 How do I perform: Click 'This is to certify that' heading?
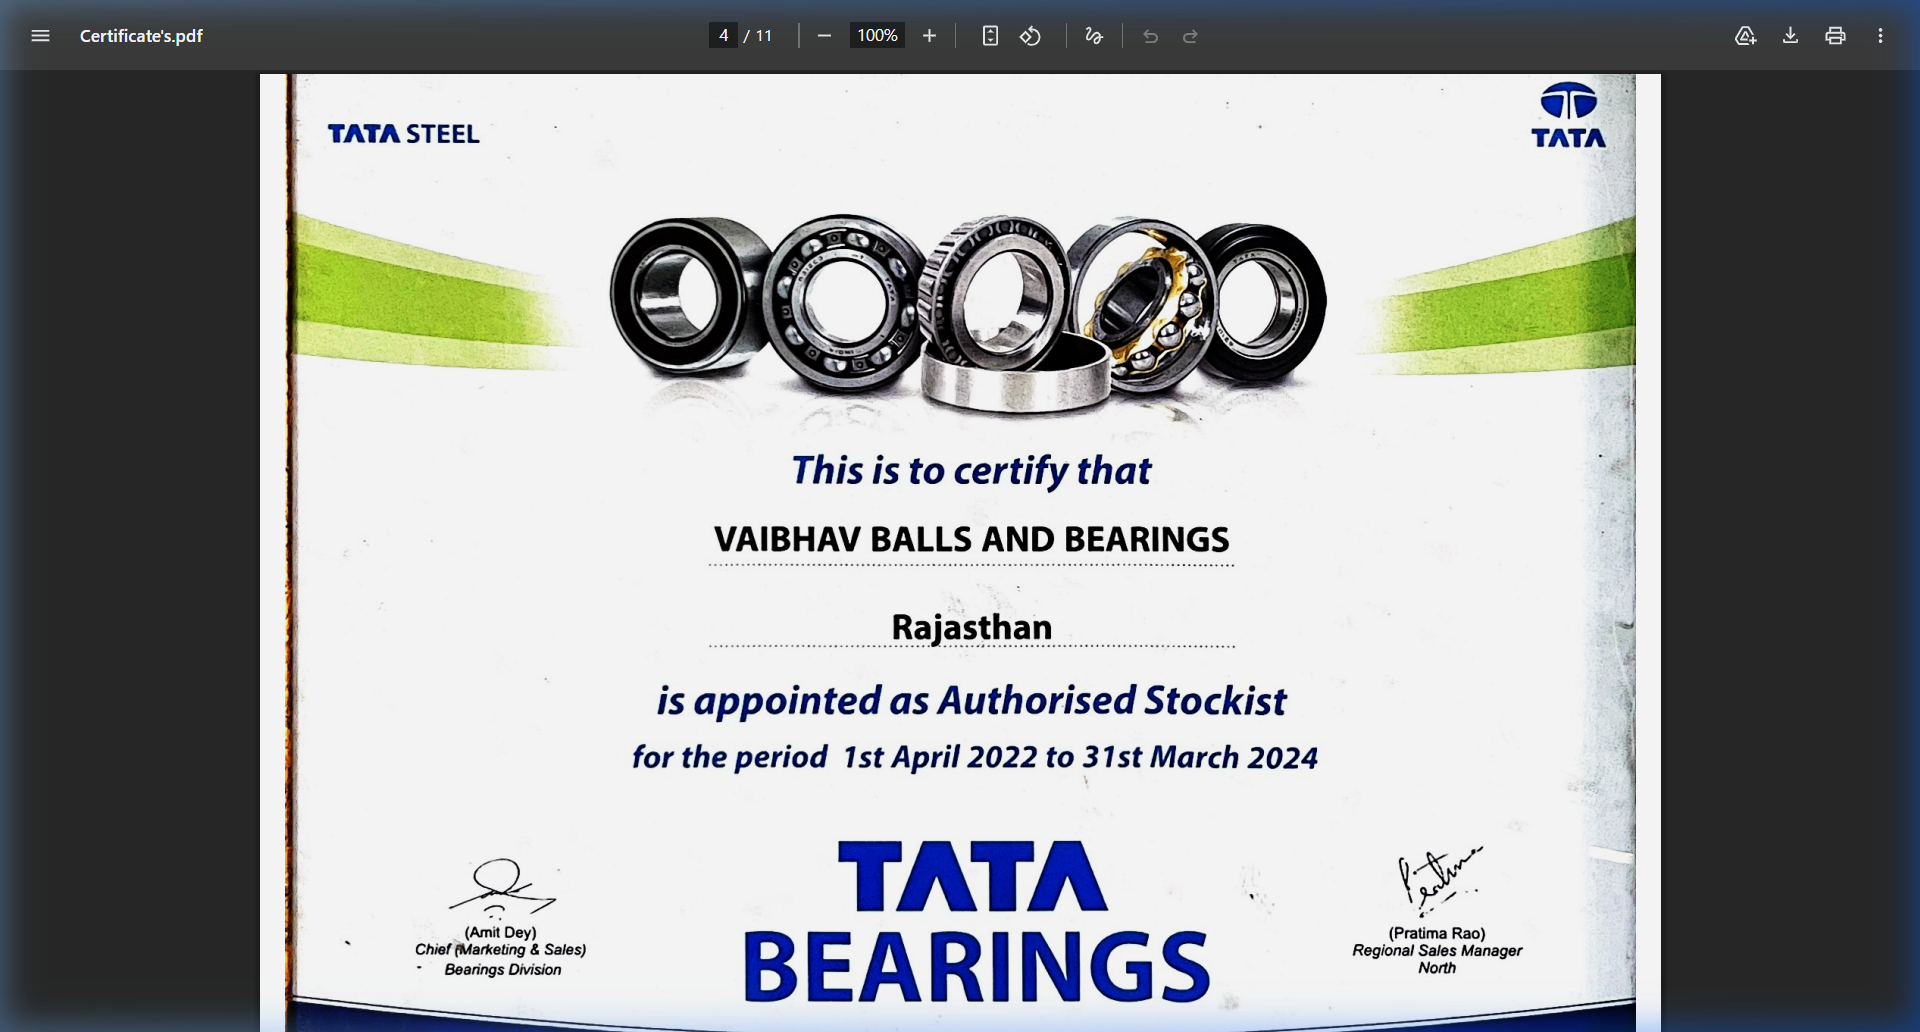pyautogui.click(x=971, y=471)
